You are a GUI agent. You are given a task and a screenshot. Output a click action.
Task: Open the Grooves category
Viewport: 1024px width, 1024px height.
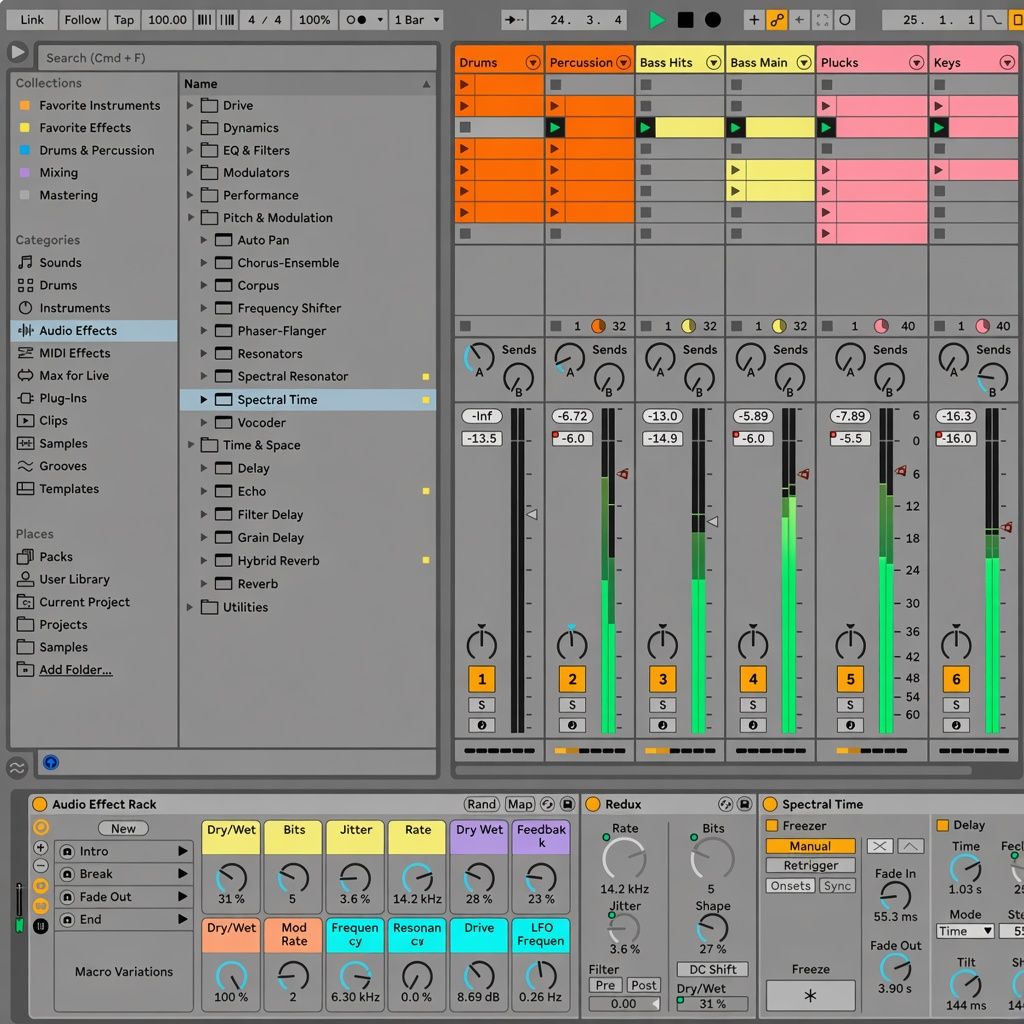(x=63, y=466)
